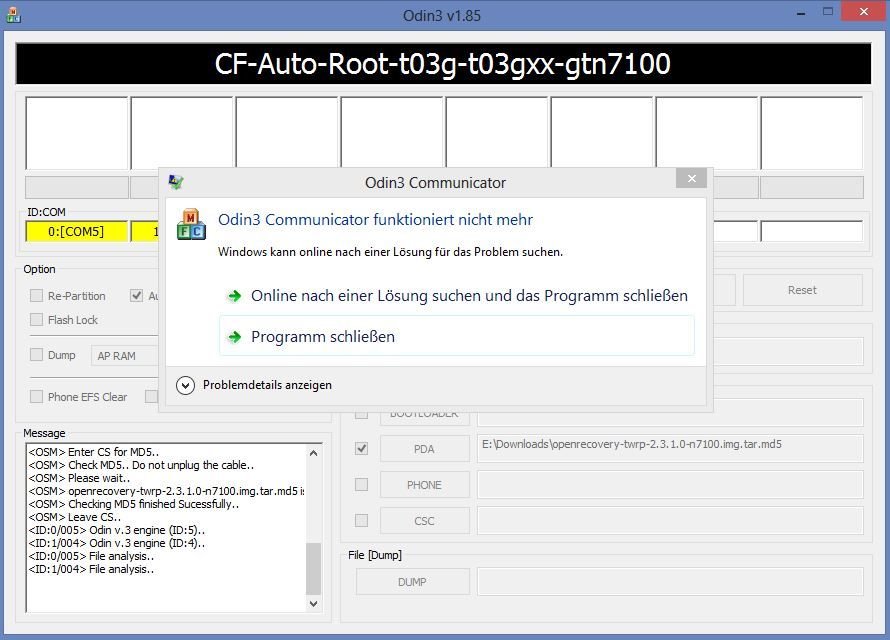This screenshot has height=640, width=890.
Task: Select log line '<ID:1/004> File analysis..'
Action: pyautogui.click(x=91, y=569)
